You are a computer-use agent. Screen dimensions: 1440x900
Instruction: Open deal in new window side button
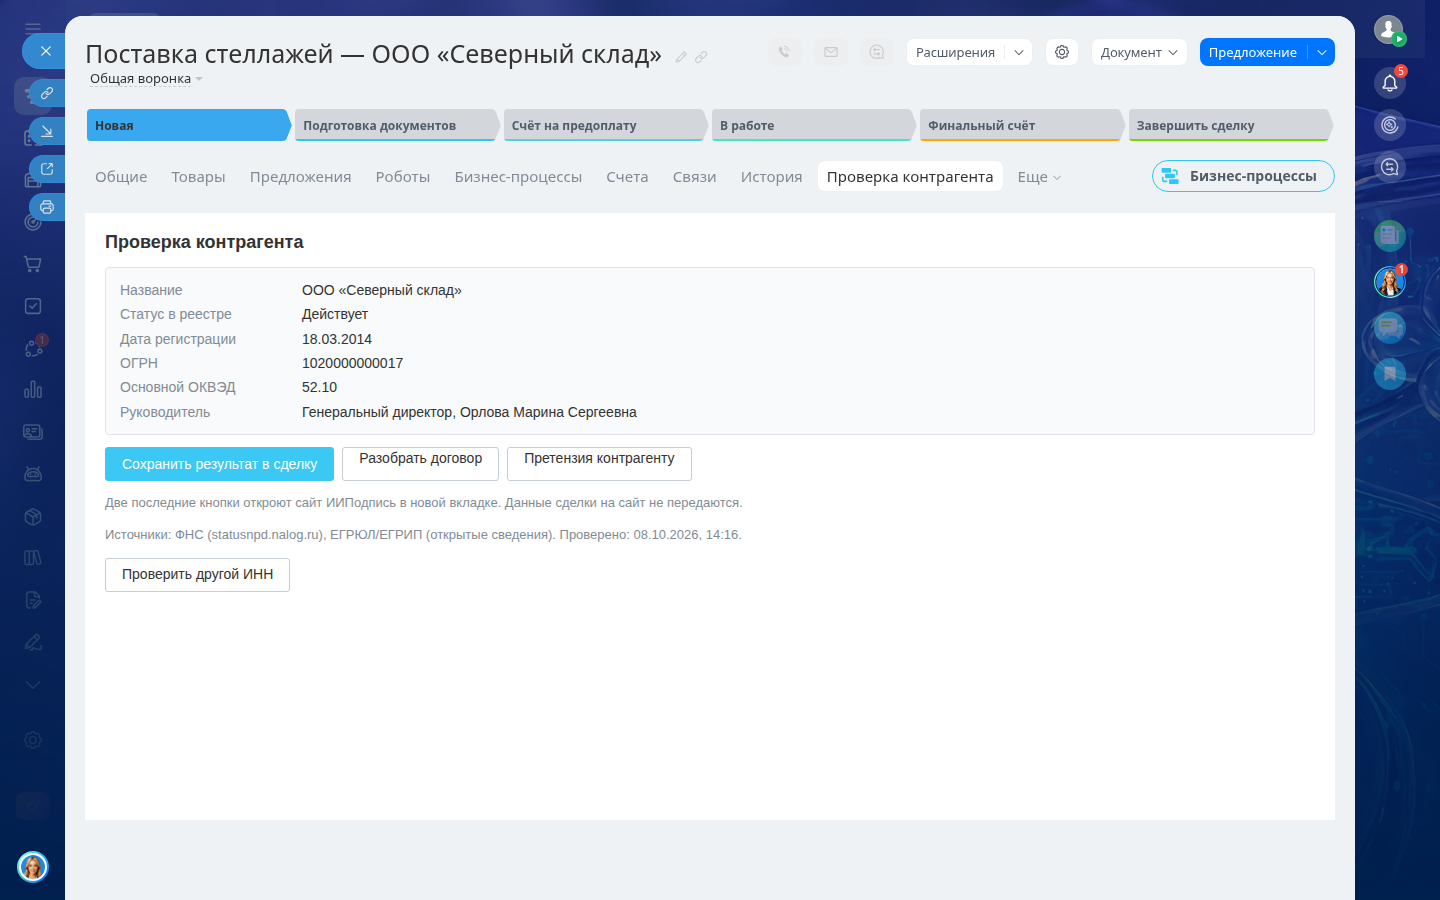coord(47,169)
